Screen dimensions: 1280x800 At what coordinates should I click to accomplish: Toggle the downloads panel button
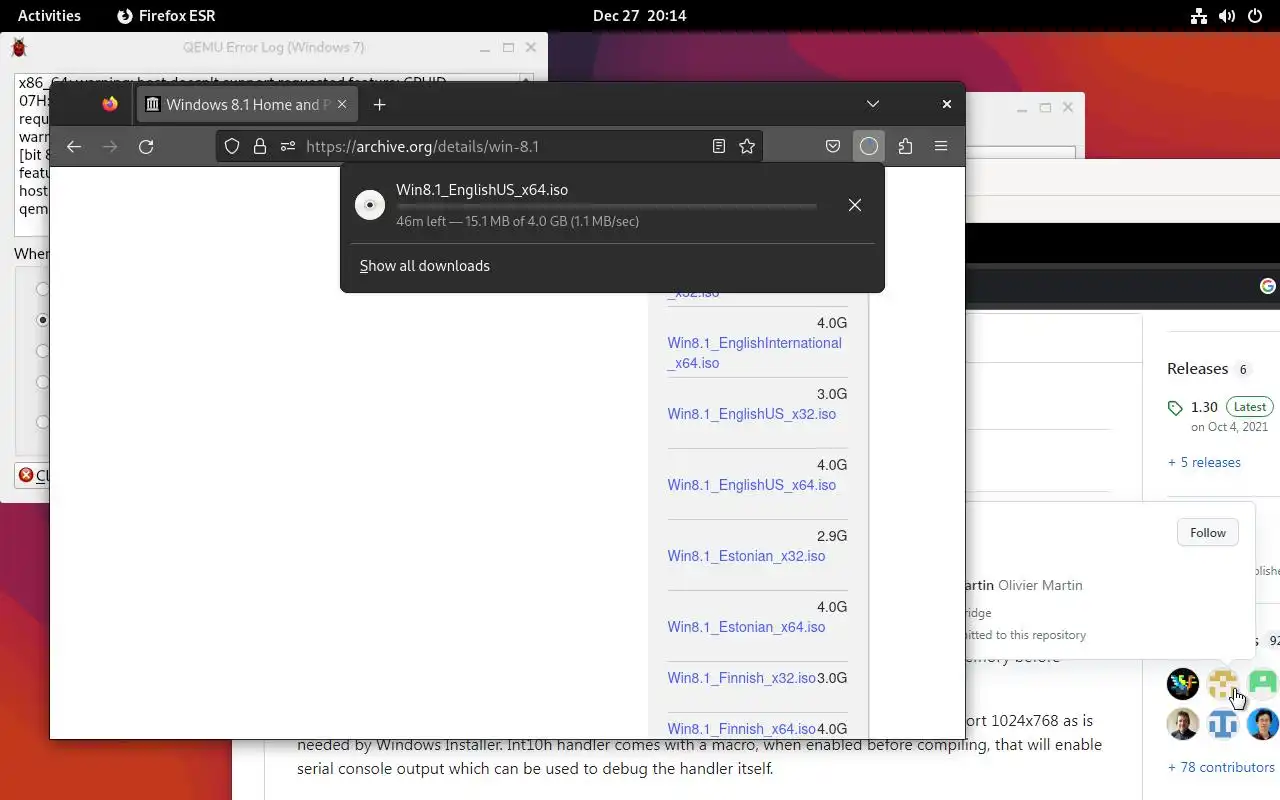click(869, 146)
